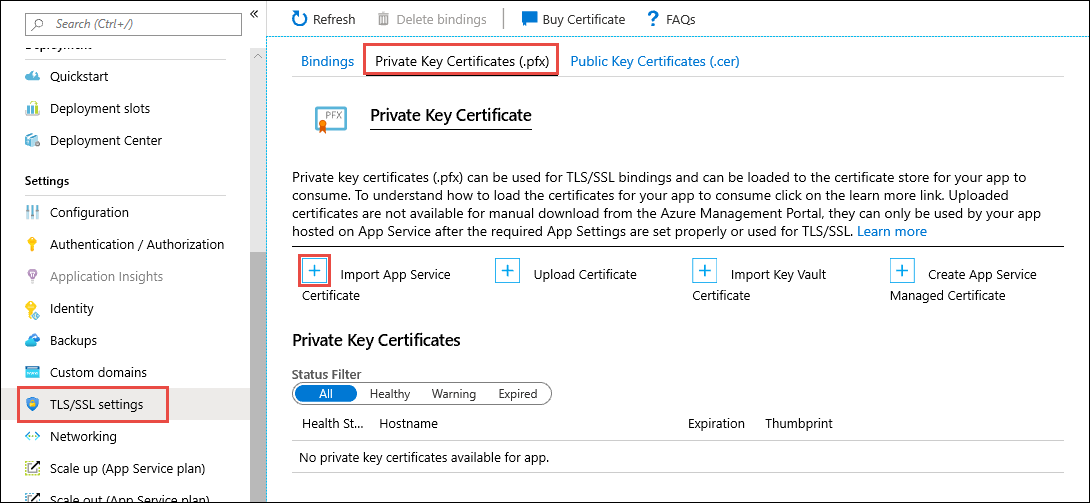
Task: Click the FAQs question mark icon
Action: coord(652,19)
